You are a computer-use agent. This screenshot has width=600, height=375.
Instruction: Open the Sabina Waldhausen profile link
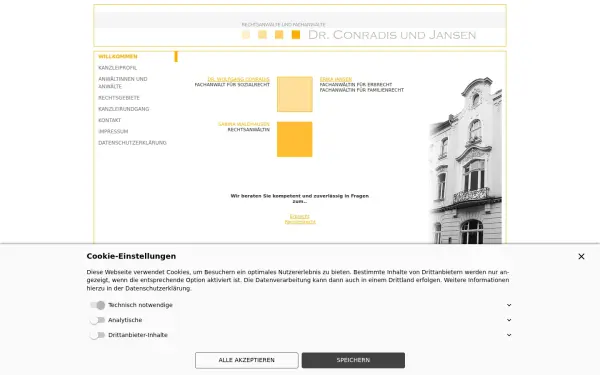(x=244, y=124)
